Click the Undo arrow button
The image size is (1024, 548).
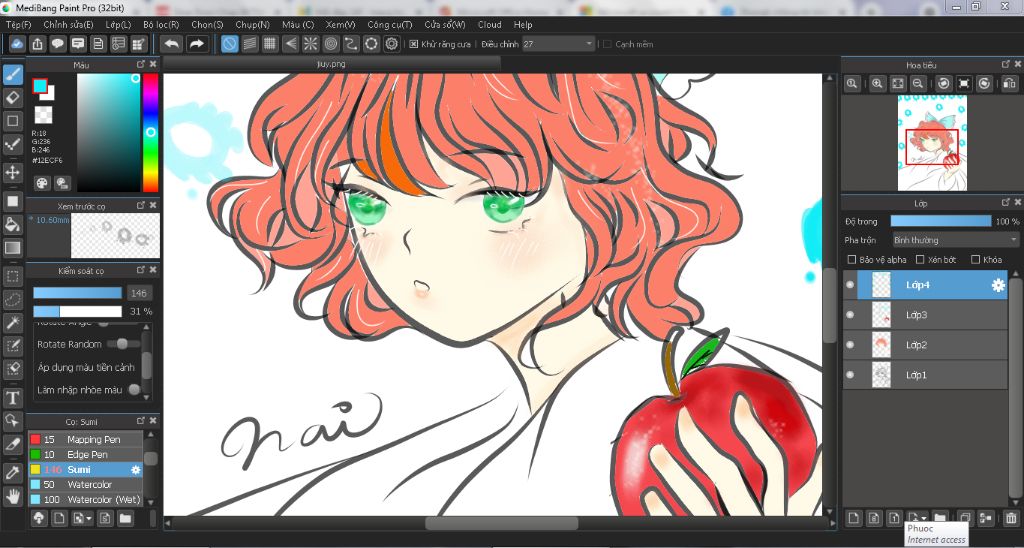click(x=172, y=44)
